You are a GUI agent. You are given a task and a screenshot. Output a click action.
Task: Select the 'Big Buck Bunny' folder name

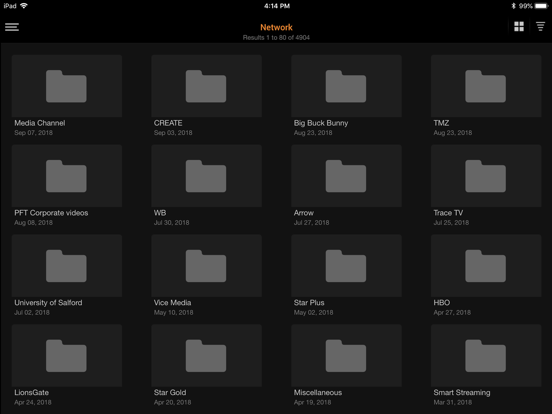(x=321, y=123)
